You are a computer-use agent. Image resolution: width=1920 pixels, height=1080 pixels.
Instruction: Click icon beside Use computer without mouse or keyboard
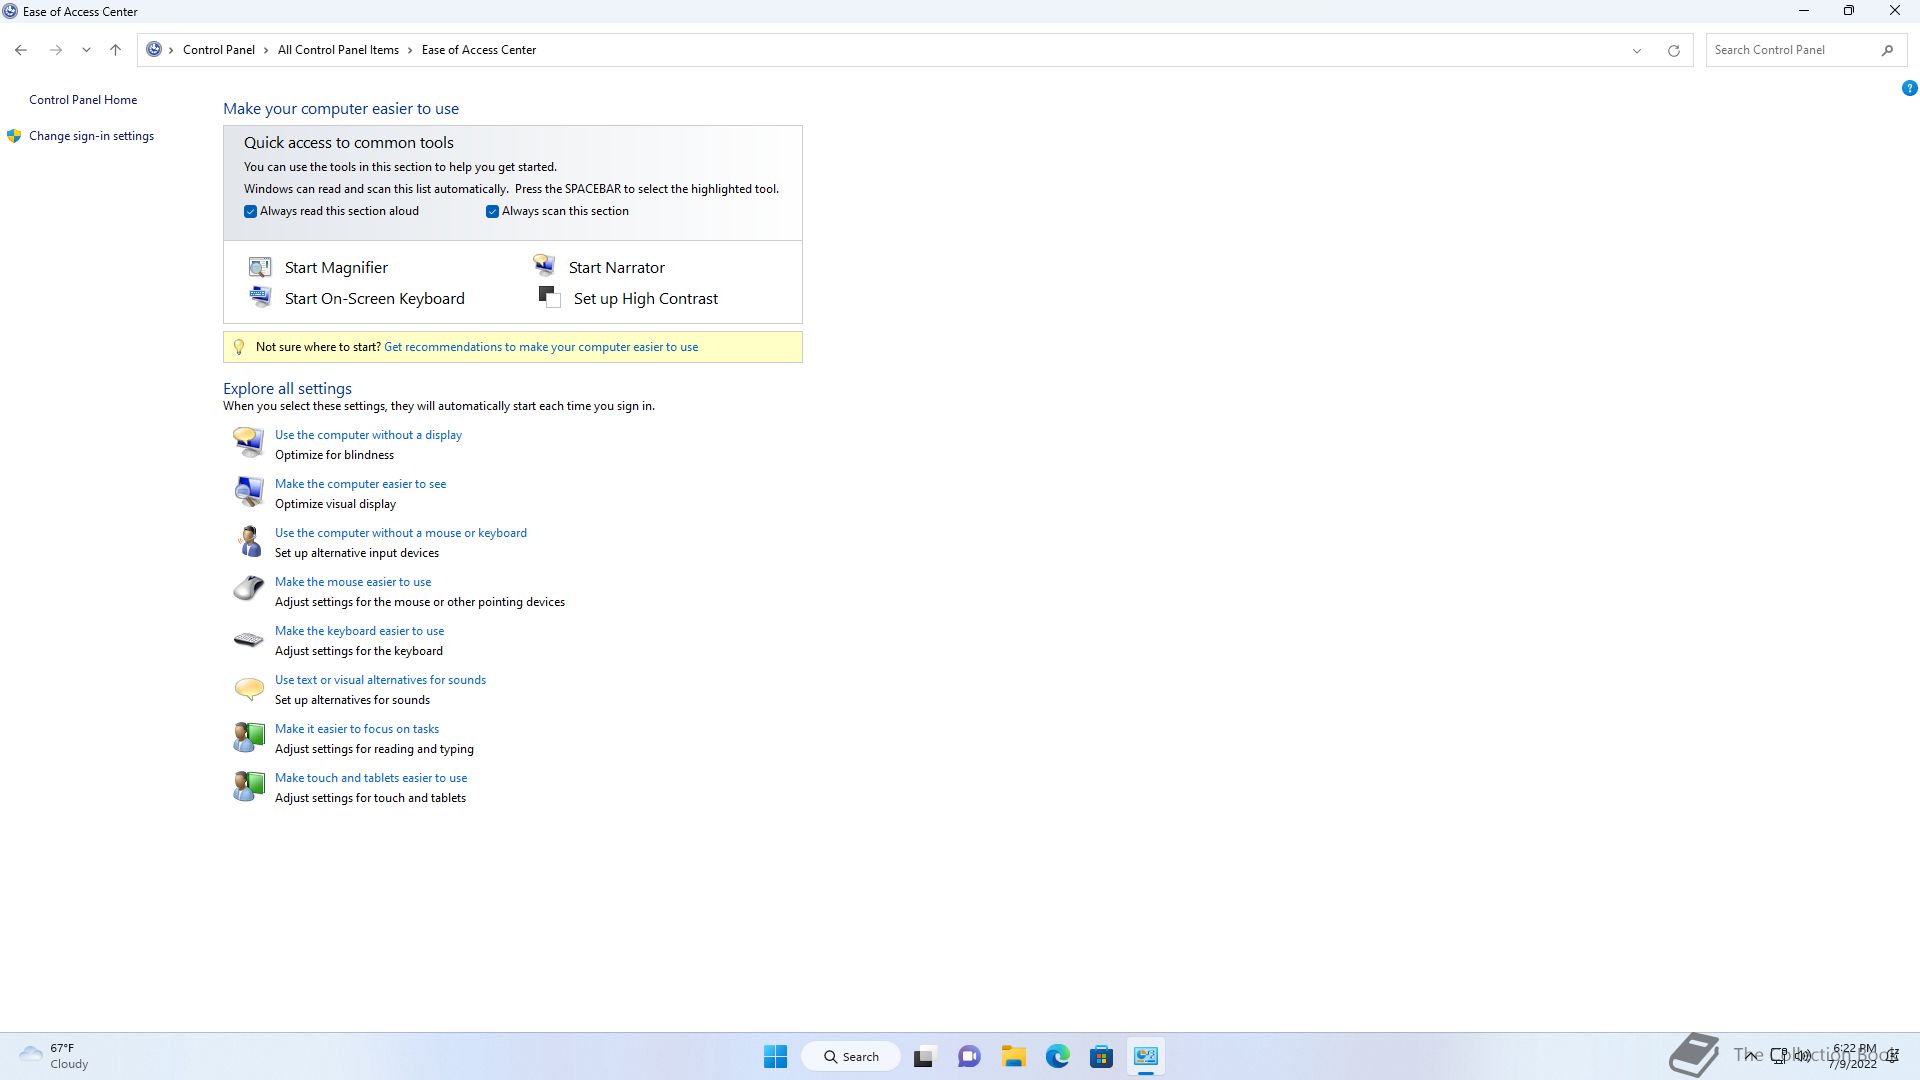(248, 540)
